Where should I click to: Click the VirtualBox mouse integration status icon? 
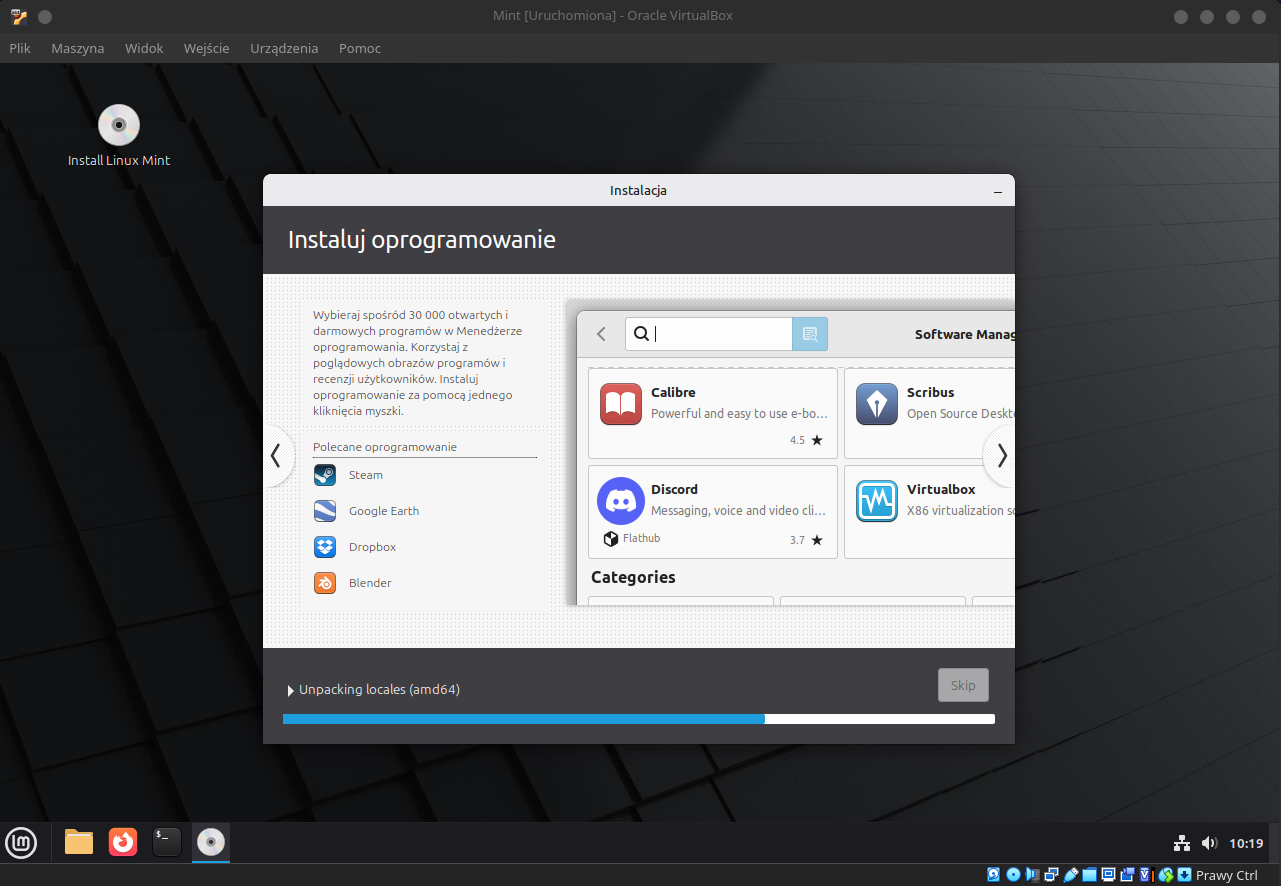(x=1166, y=875)
